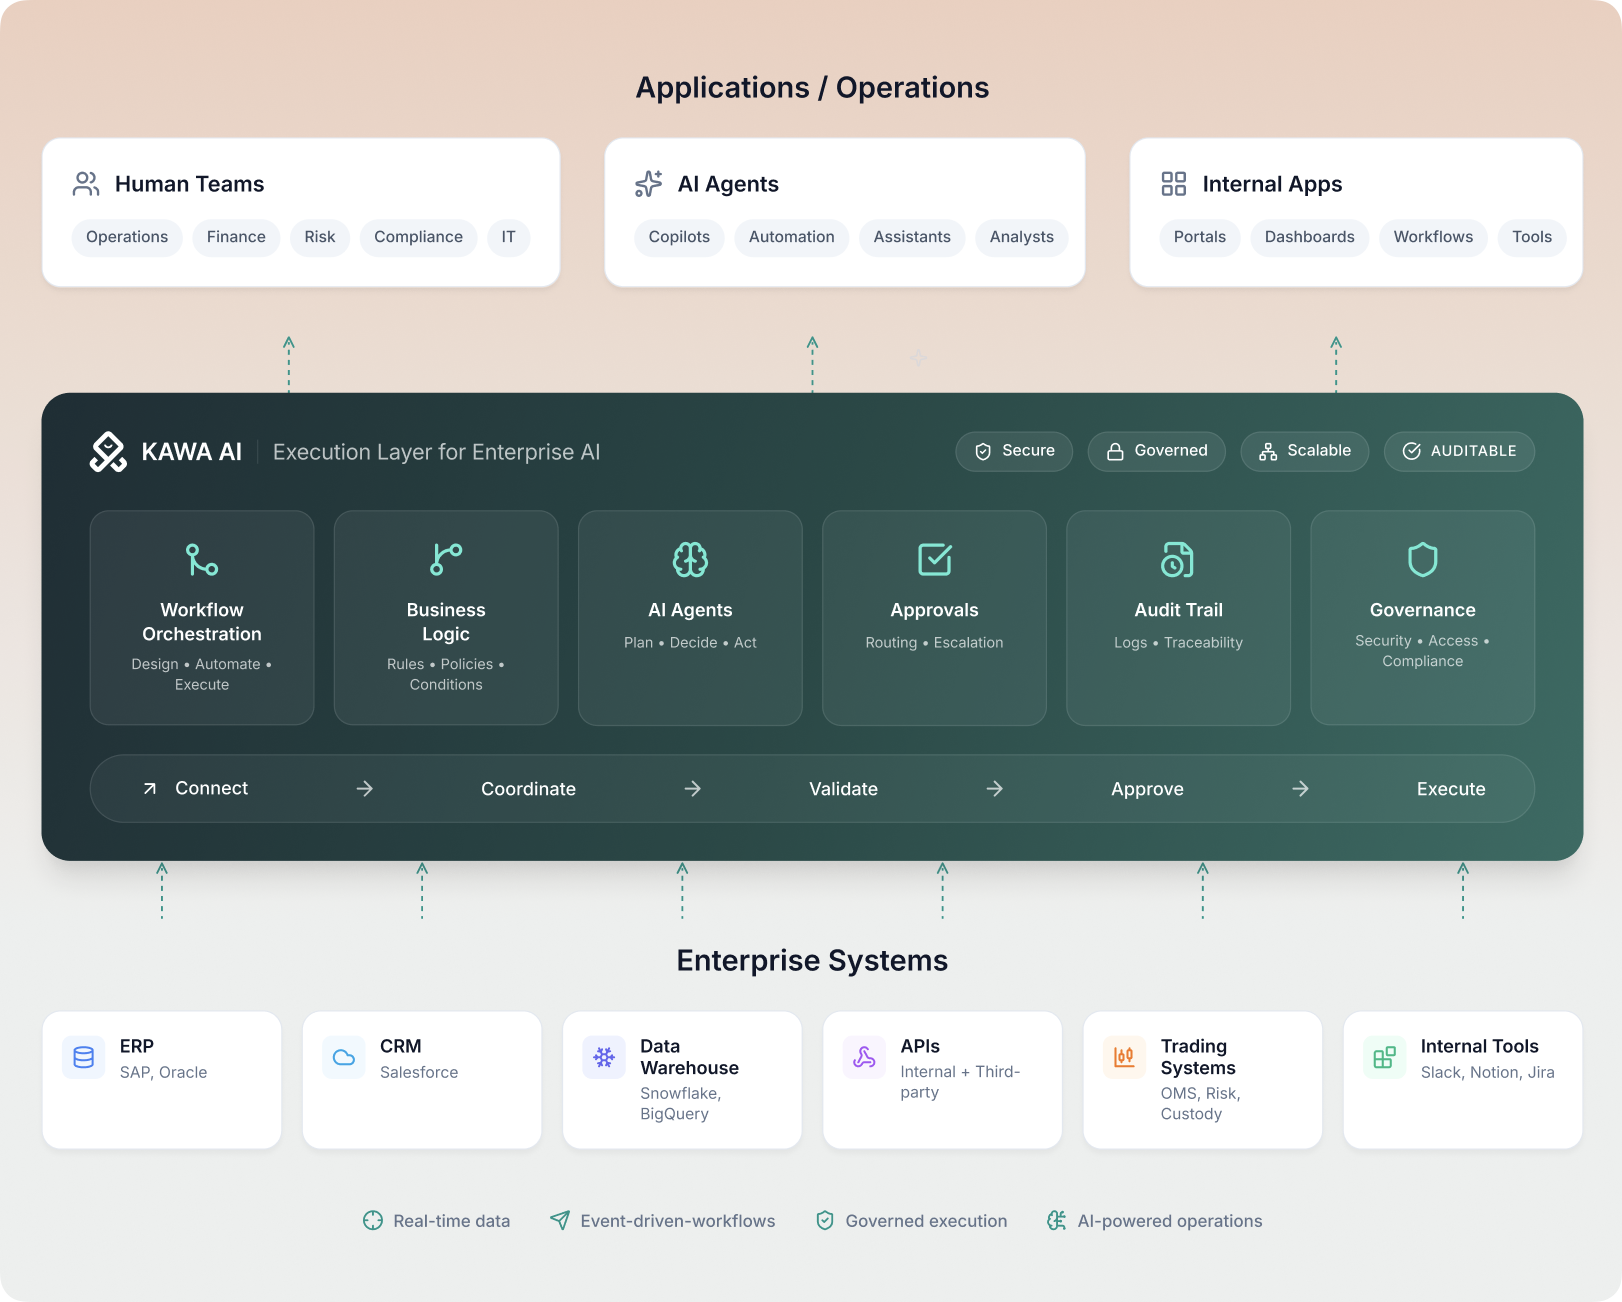This screenshot has width=1622, height=1302.
Task: Switch to the Compliance tag in Human Teams
Action: pos(418,237)
